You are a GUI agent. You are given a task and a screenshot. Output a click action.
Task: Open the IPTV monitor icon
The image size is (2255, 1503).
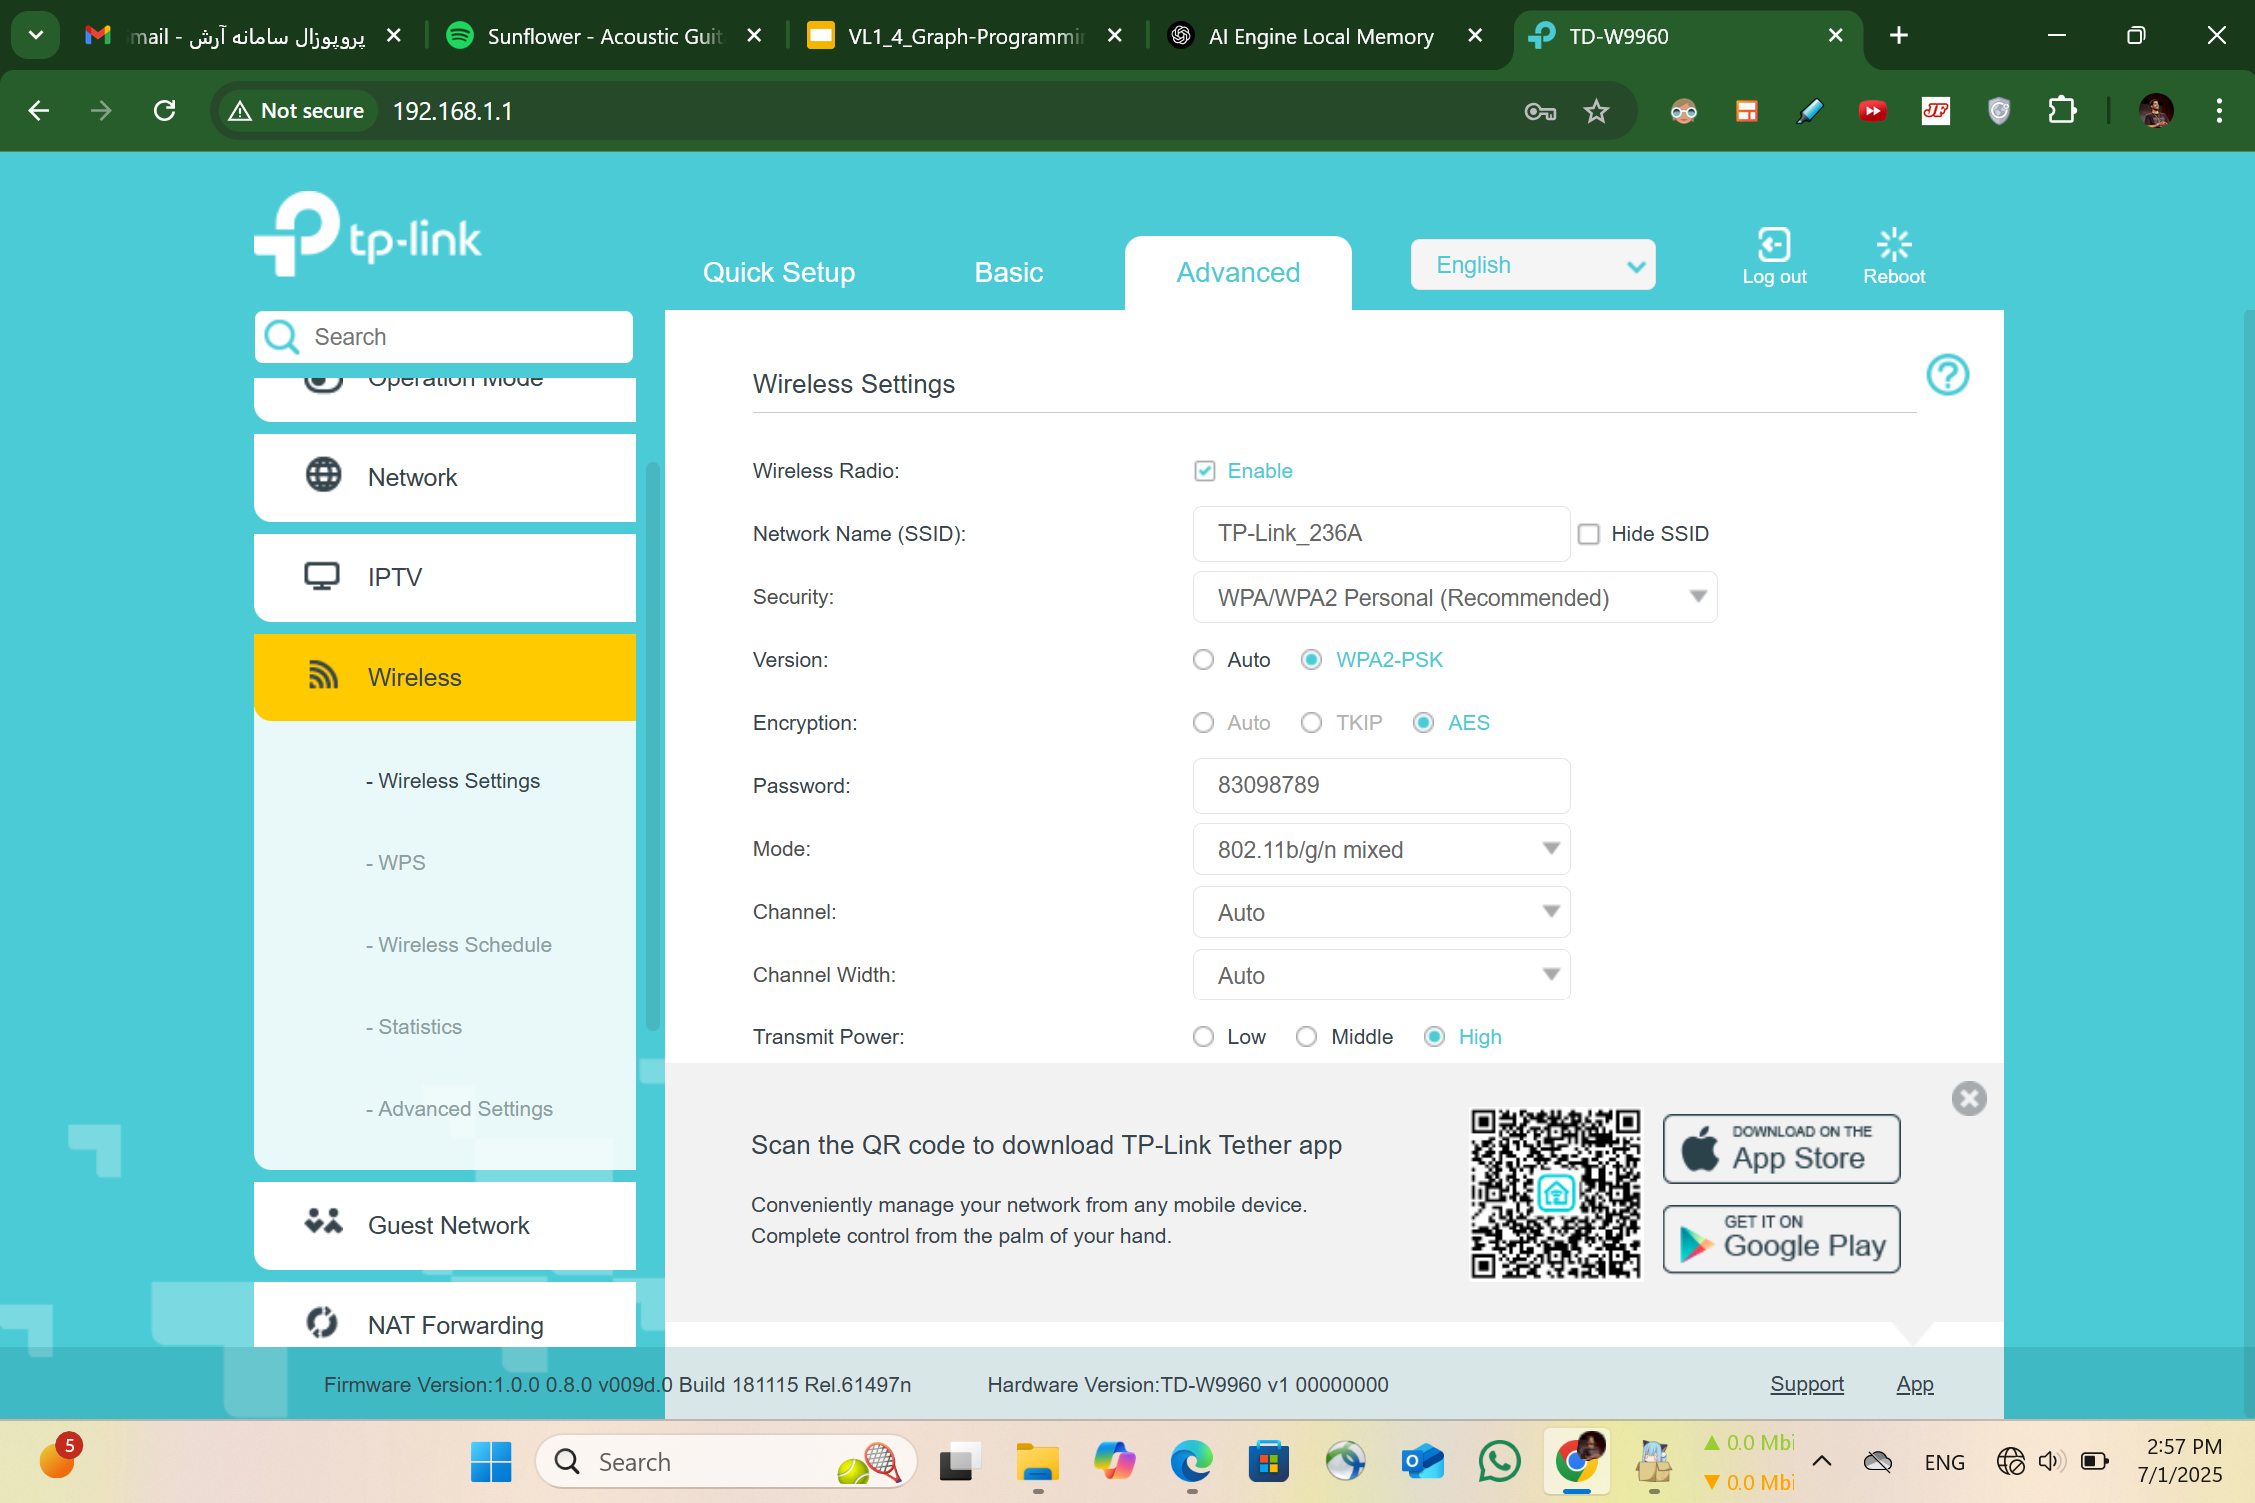(322, 576)
